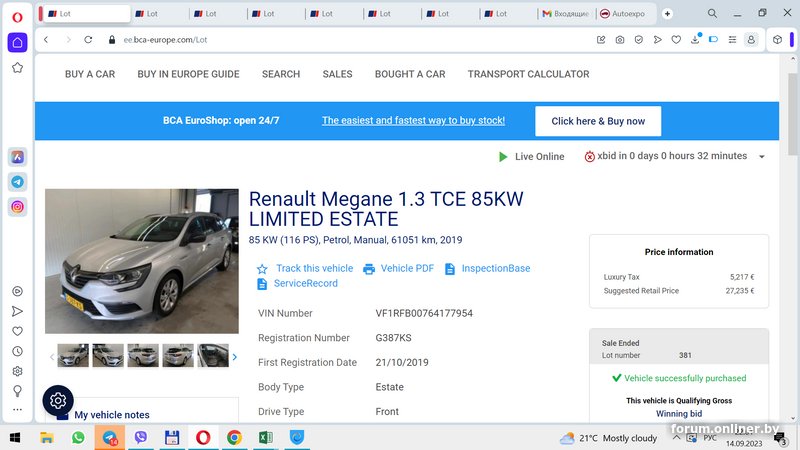This screenshot has height=450, width=800.
Task: Click the page vertical scrollbar
Action: coord(792,115)
